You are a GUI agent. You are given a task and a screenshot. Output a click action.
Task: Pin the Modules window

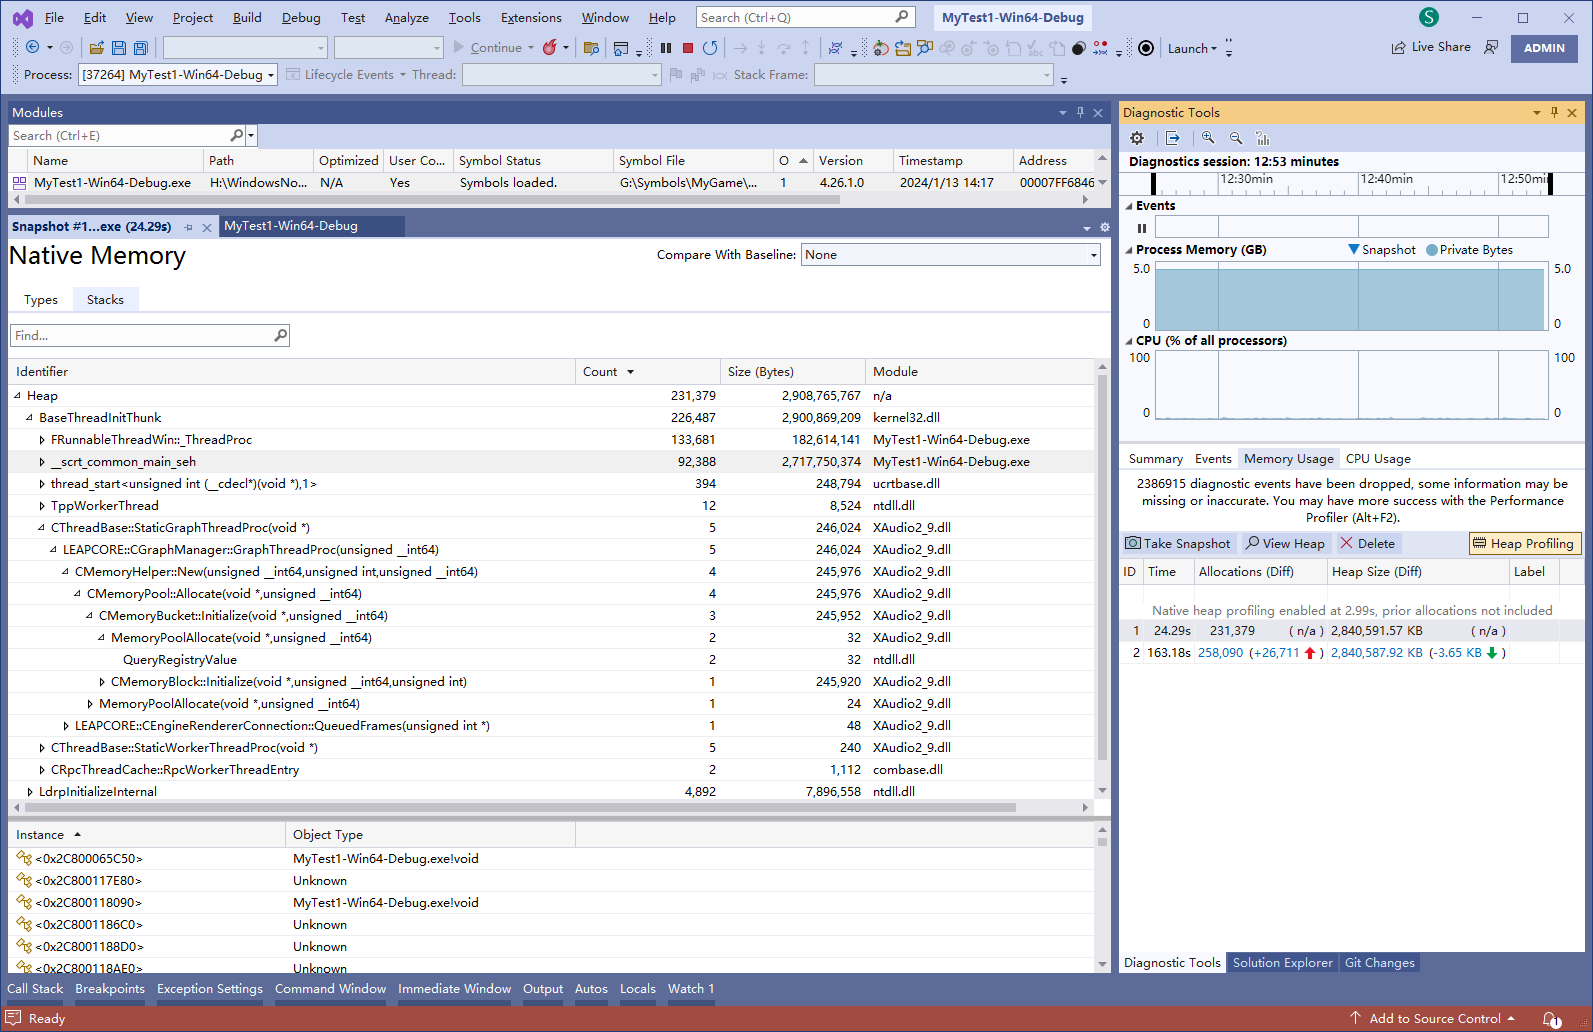click(1080, 113)
